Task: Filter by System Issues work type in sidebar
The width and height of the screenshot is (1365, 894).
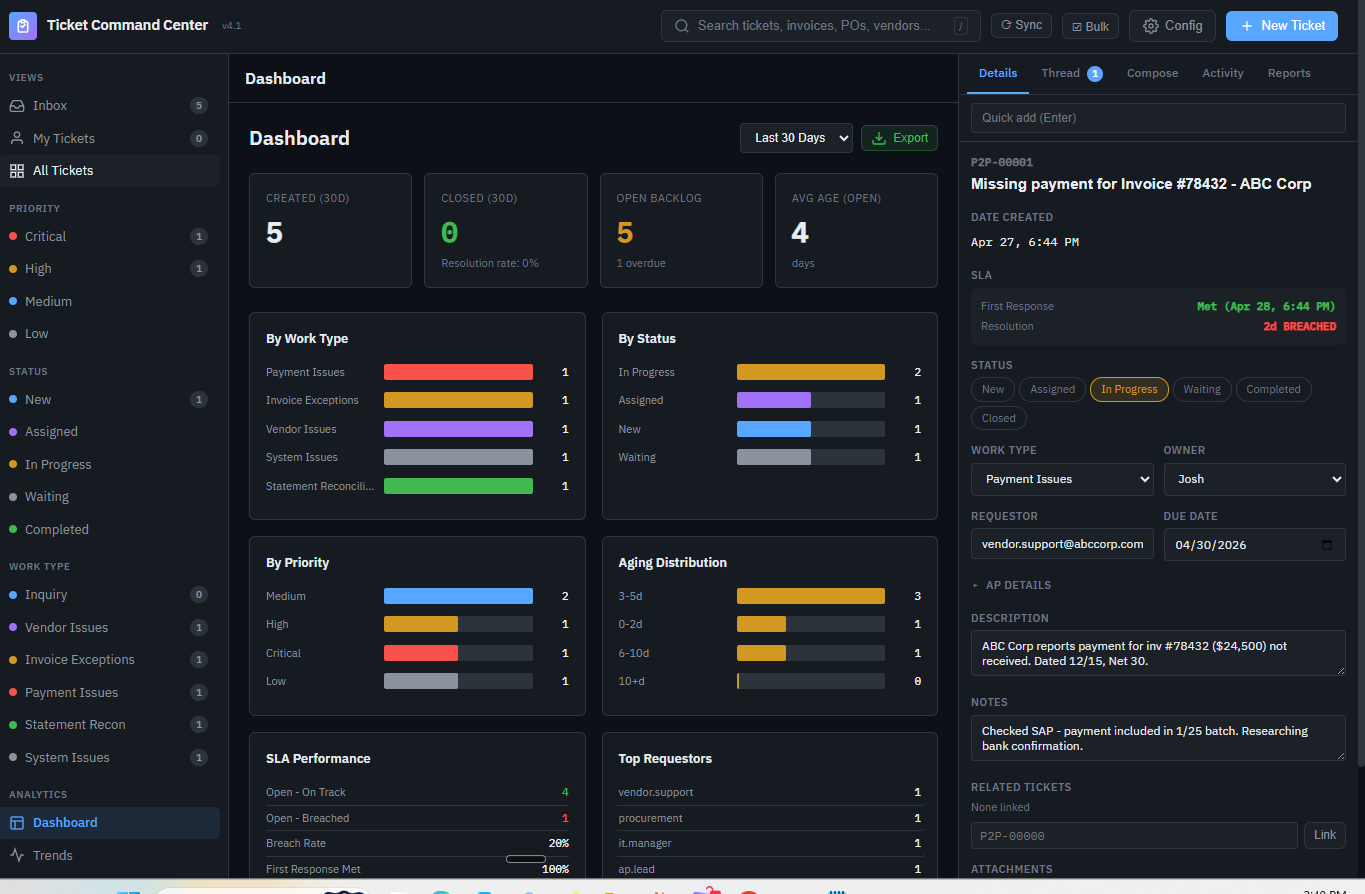Action: [110, 758]
